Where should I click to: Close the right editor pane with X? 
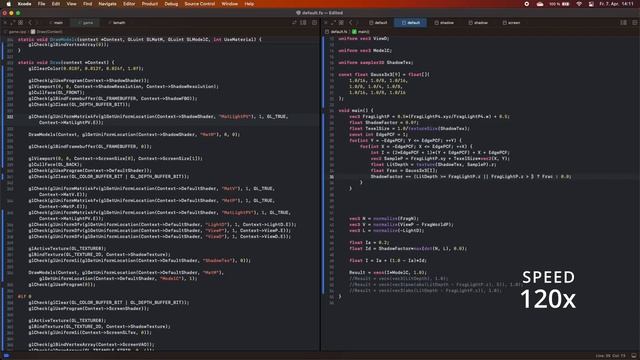(326, 23)
